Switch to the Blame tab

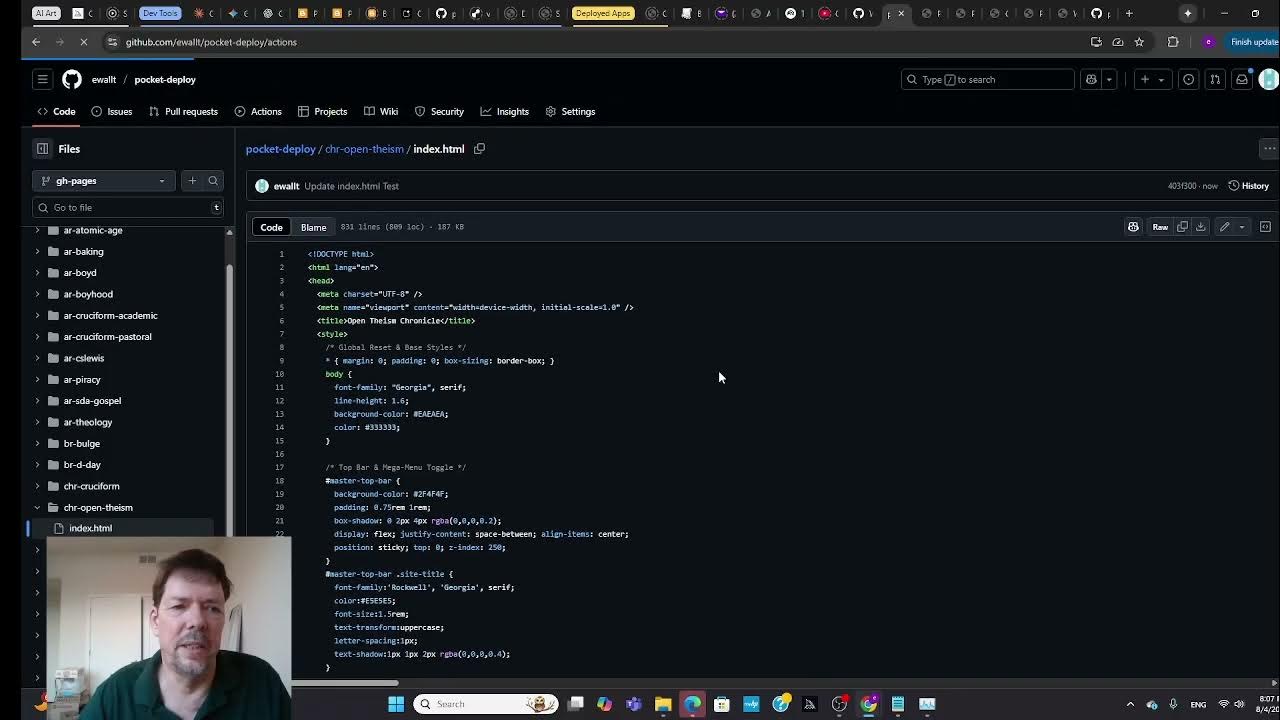pyautogui.click(x=313, y=227)
